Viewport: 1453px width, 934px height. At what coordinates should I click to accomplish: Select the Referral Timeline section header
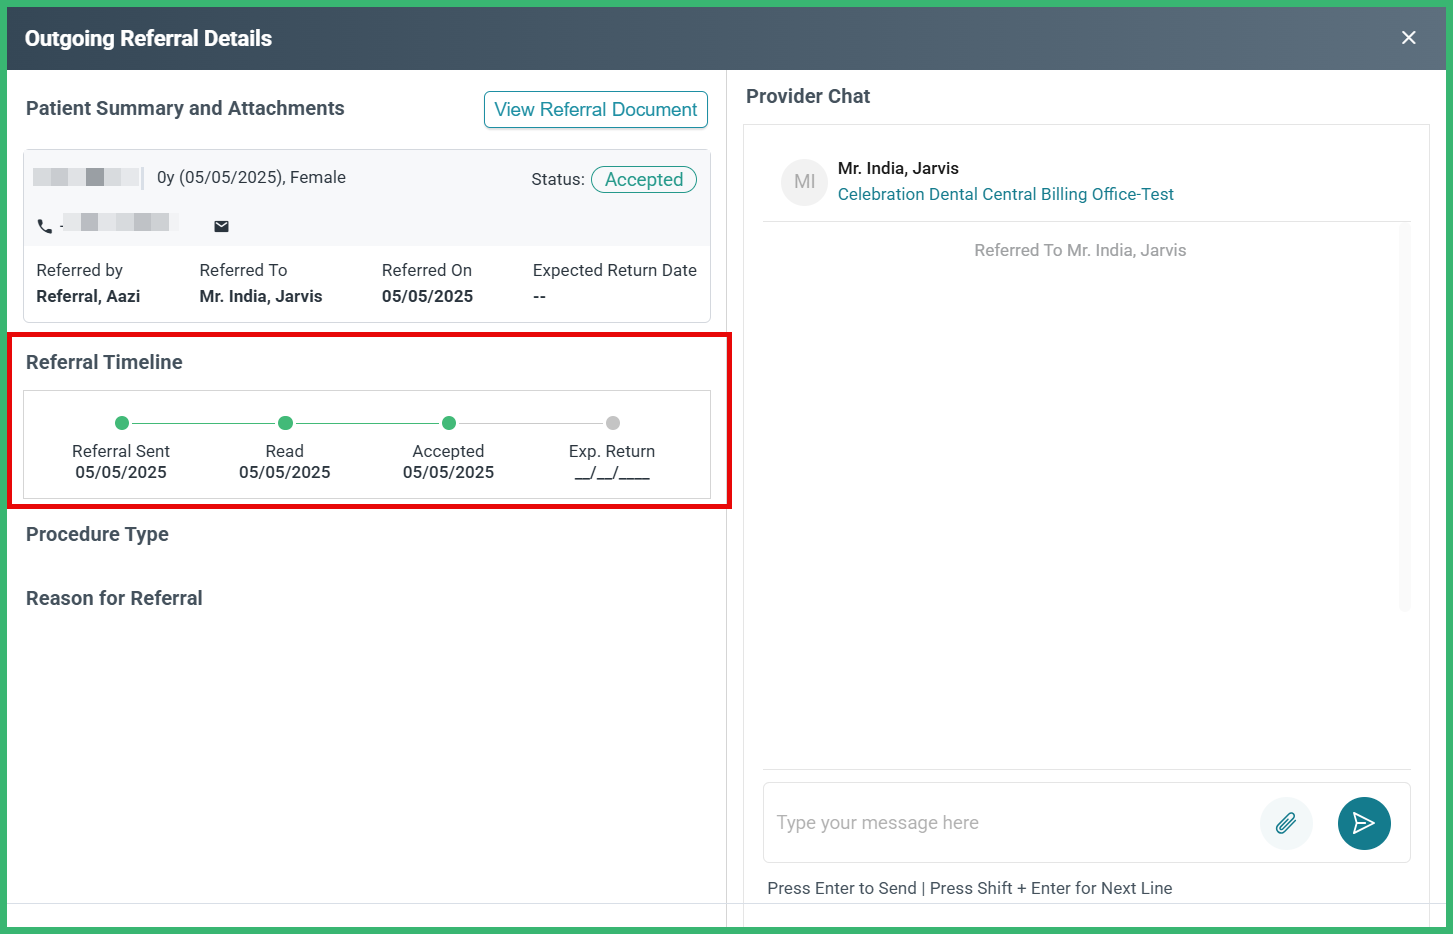pos(104,362)
